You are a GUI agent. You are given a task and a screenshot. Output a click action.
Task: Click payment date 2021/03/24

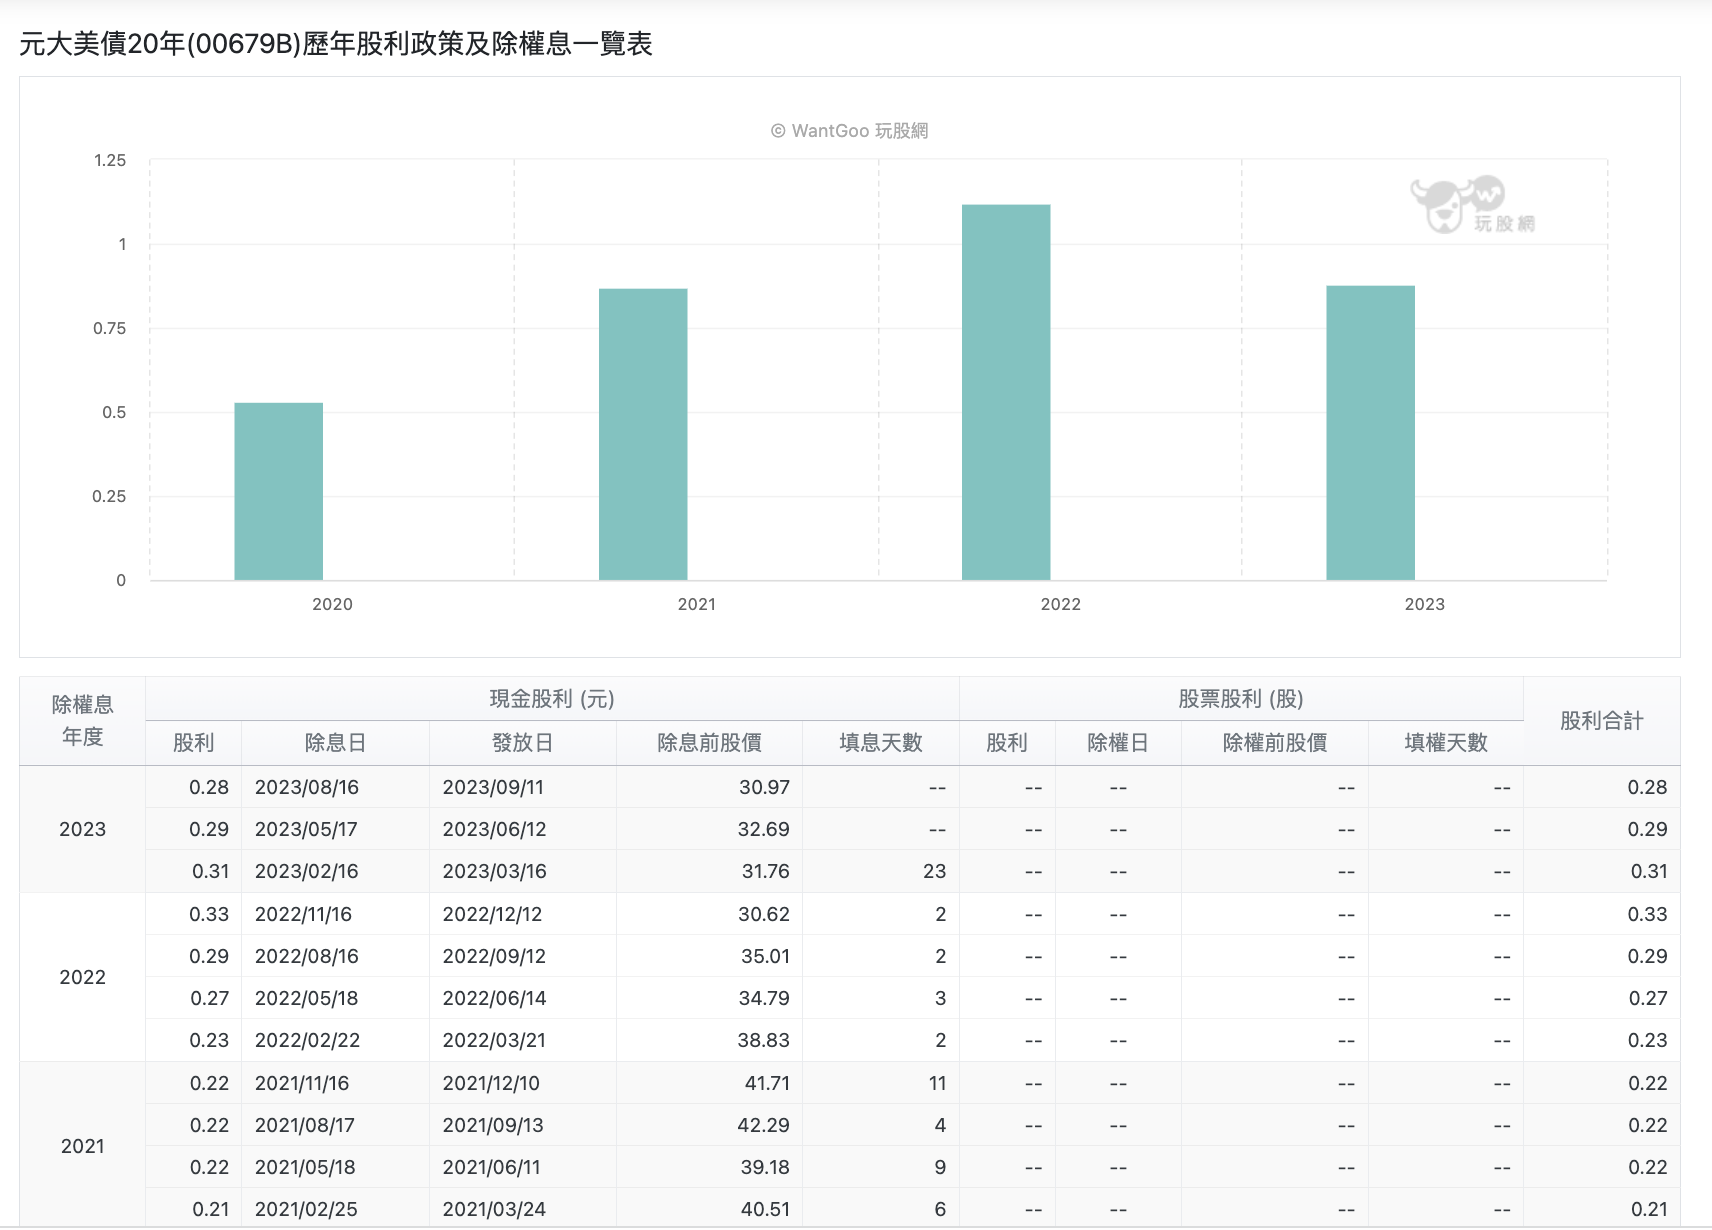point(494,1210)
